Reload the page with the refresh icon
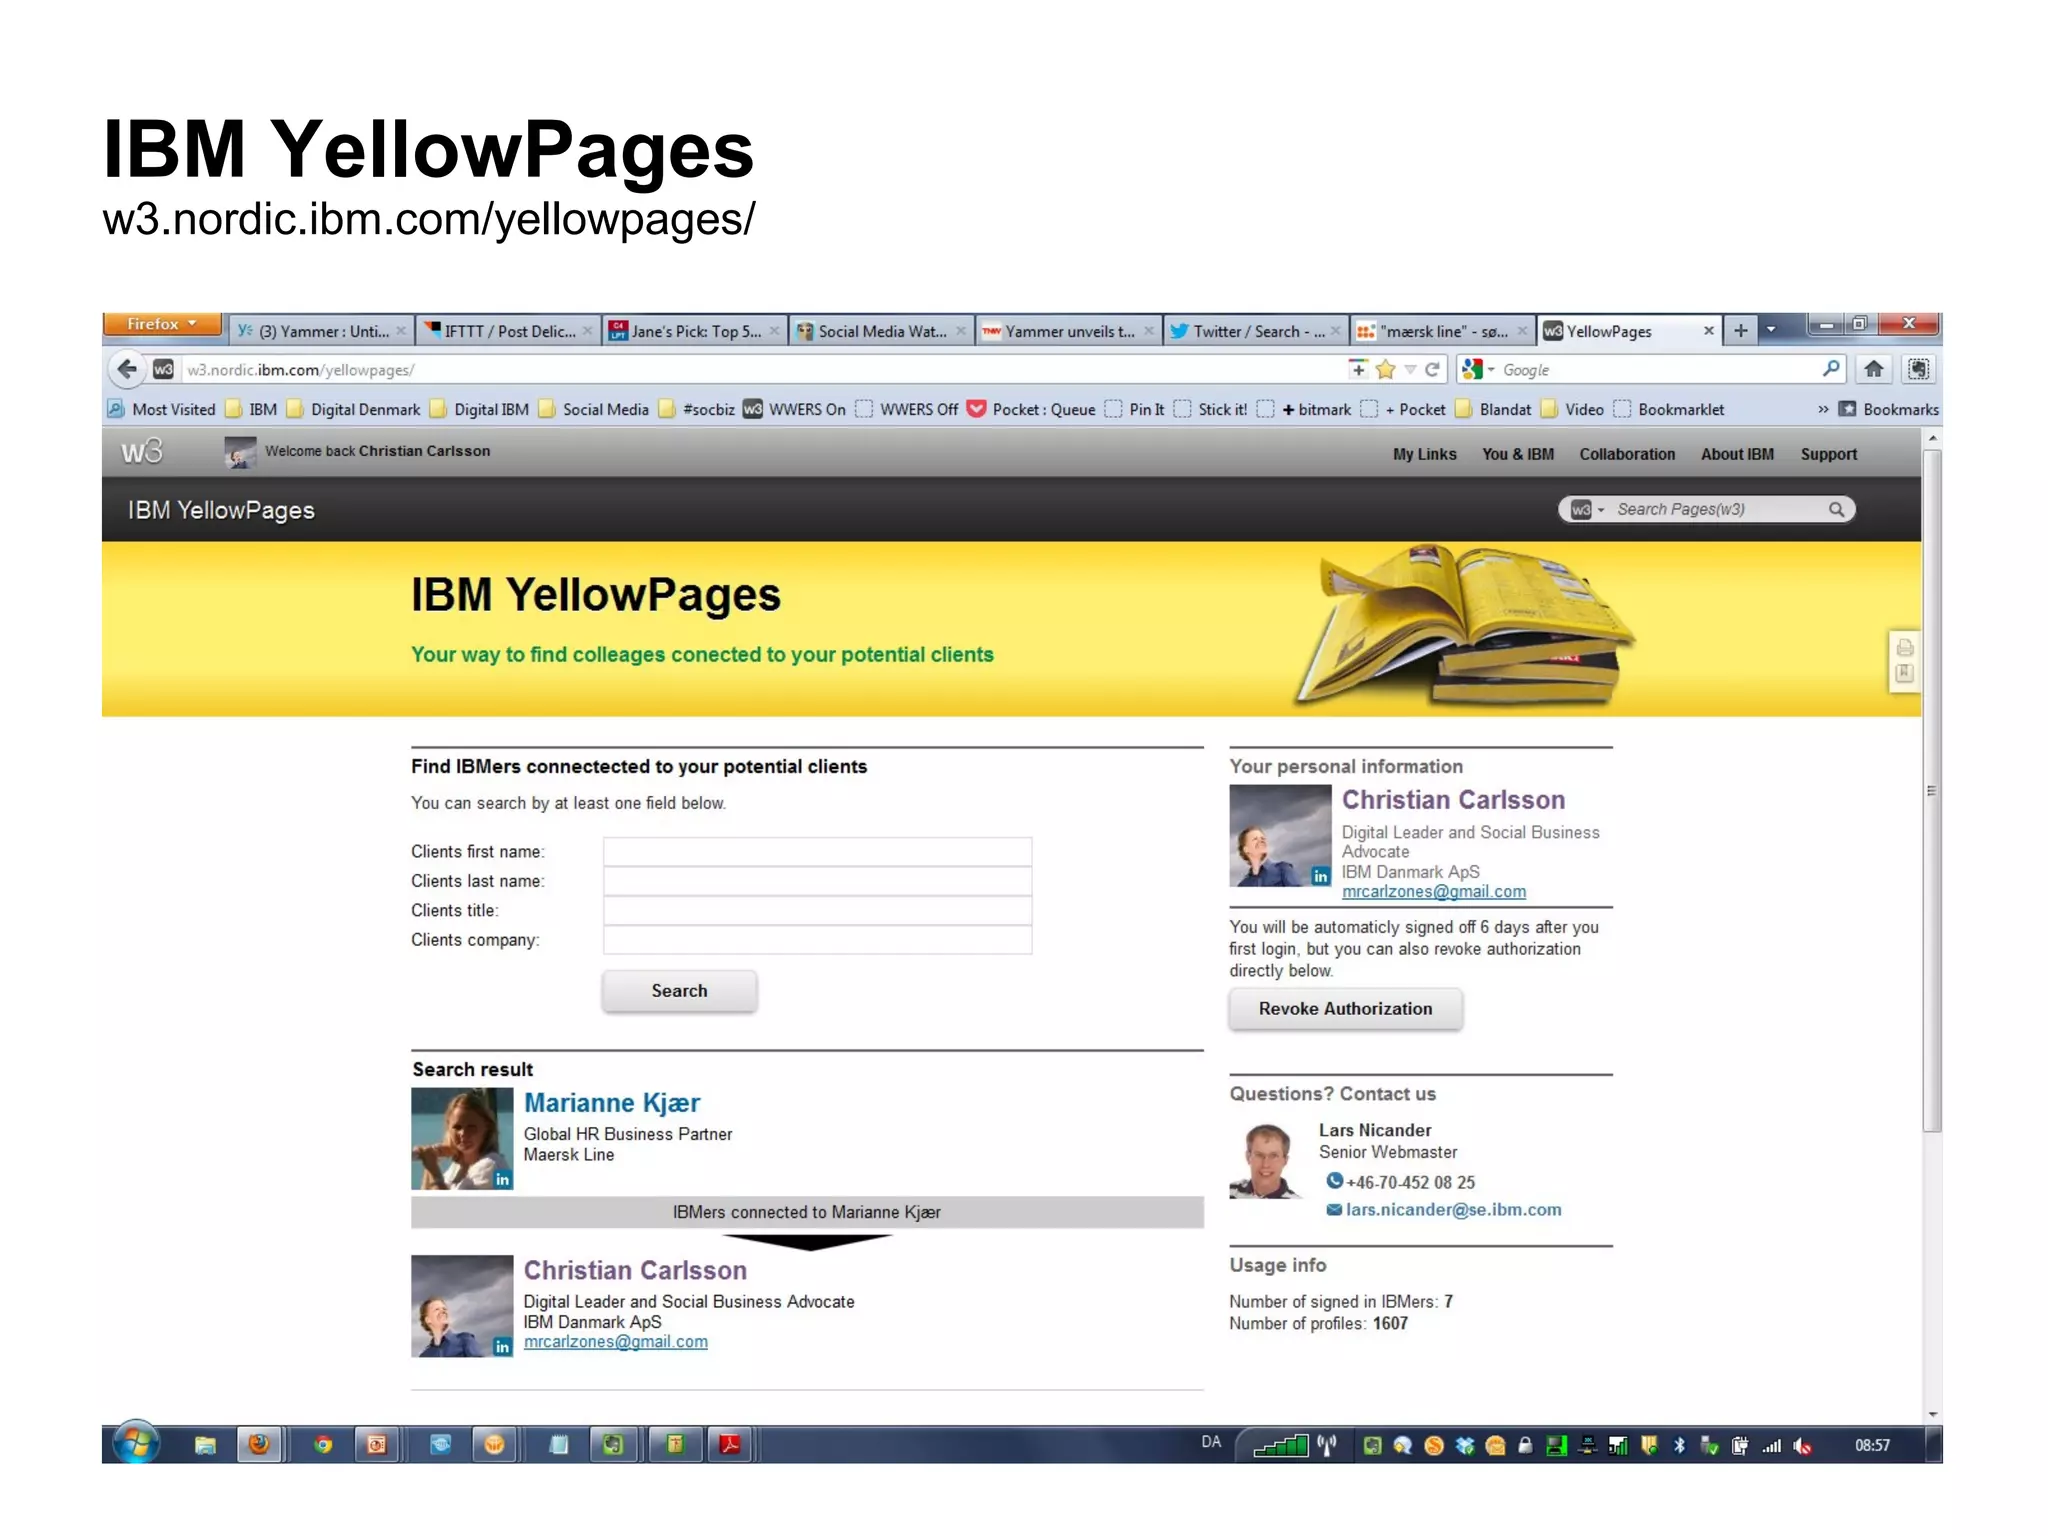The width and height of the screenshot is (2048, 1536). (x=1432, y=370)
